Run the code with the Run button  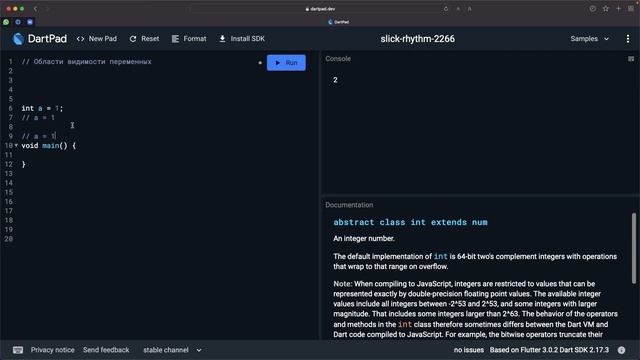pyautogui.click(x=286, y=63)
